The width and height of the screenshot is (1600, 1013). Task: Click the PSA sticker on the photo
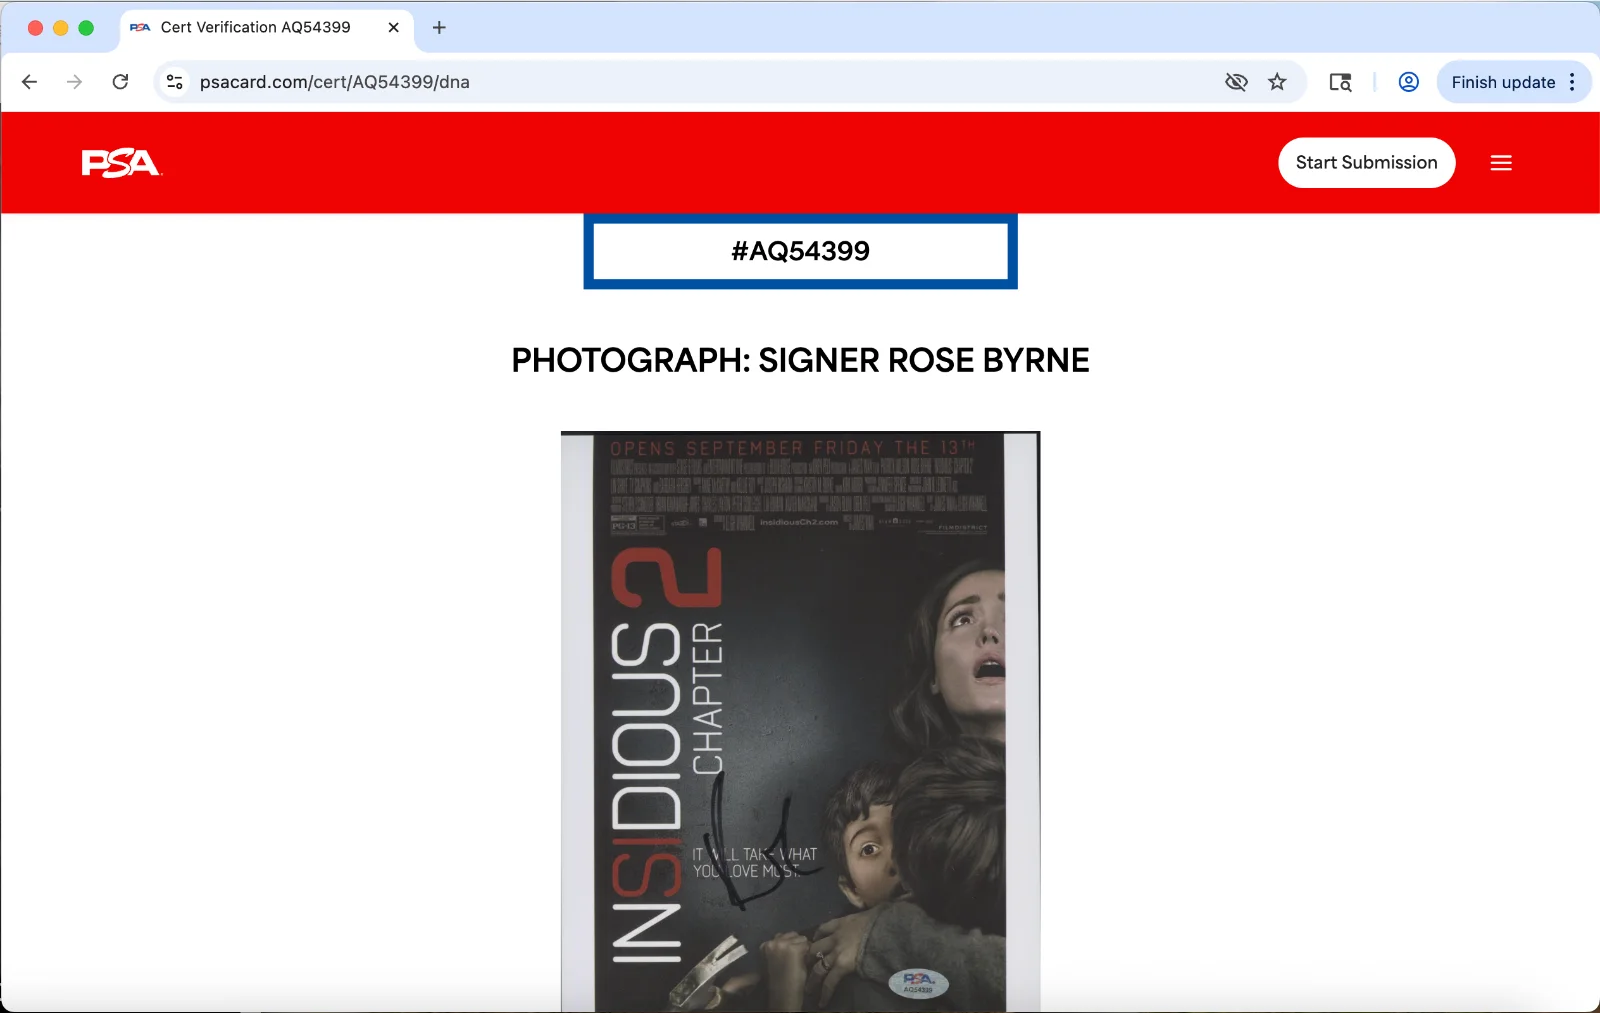(918, 983)
